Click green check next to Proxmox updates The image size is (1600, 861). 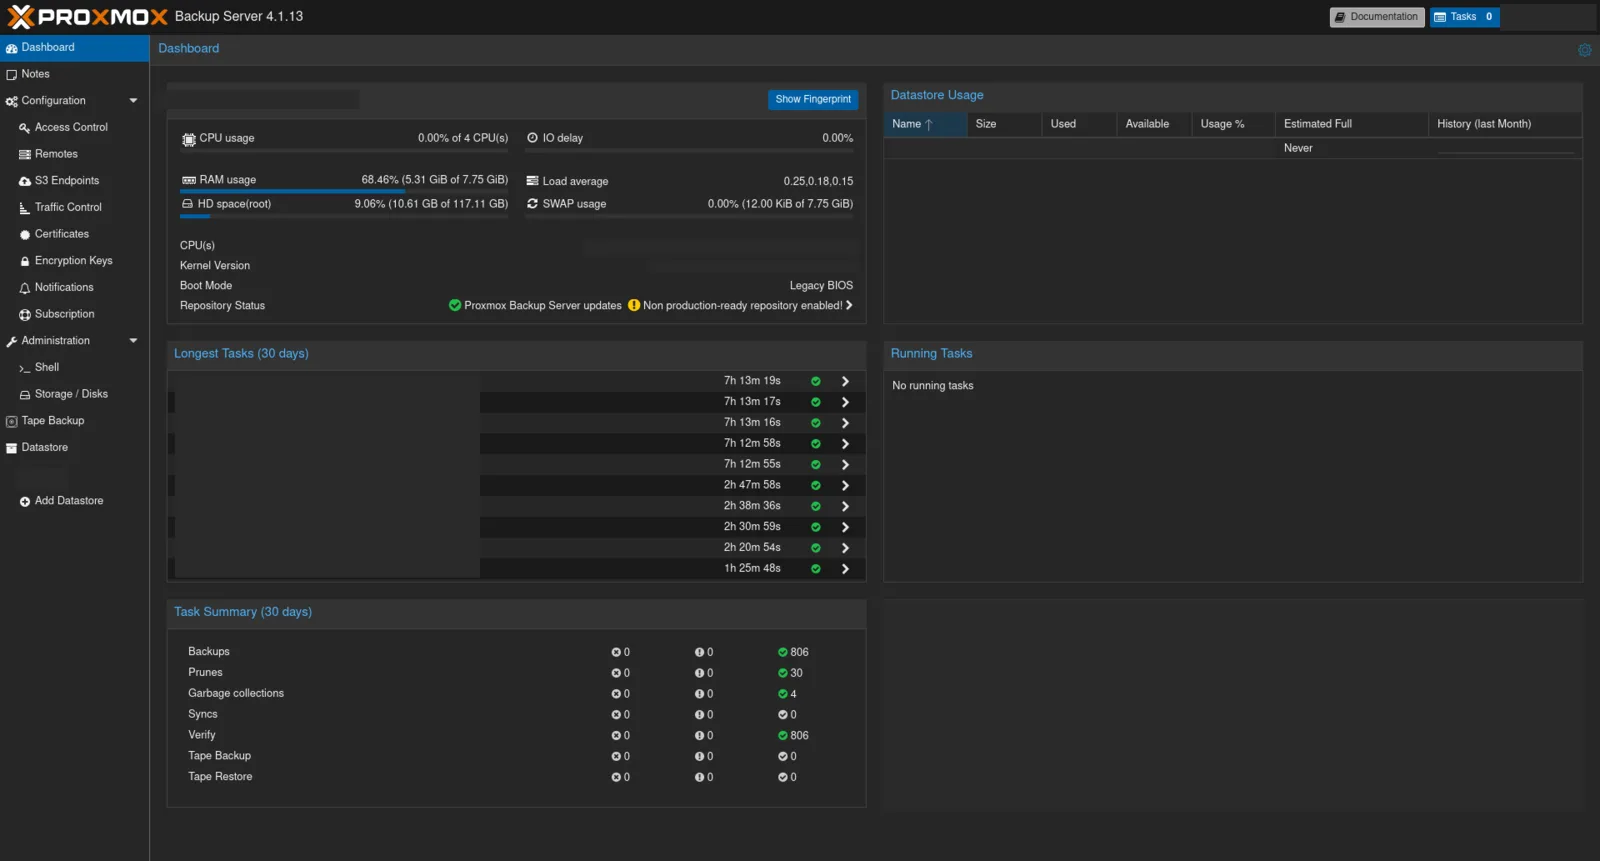455,306
